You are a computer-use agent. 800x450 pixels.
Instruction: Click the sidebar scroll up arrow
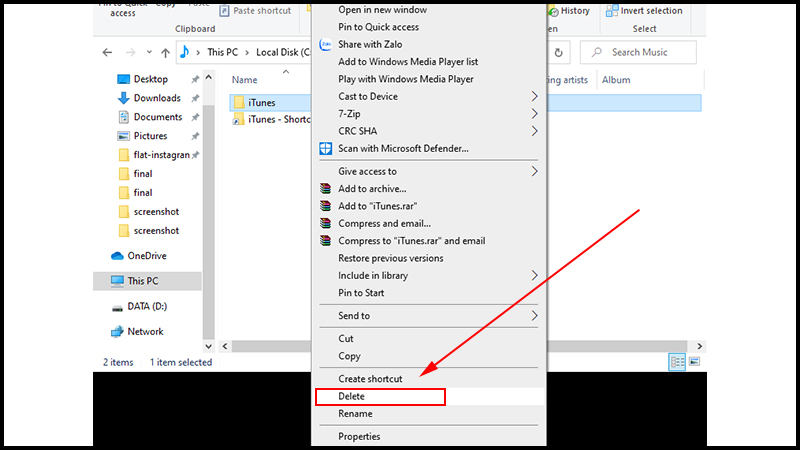pos(208,78)
